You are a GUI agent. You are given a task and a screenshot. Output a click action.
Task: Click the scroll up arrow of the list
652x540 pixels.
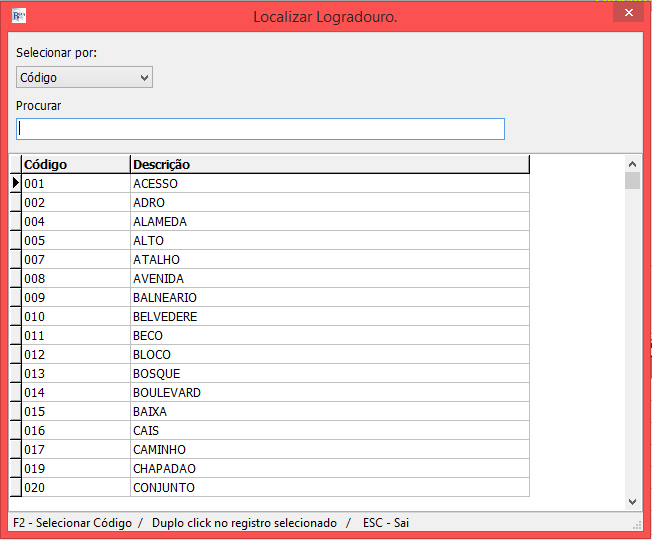[632, 164]
